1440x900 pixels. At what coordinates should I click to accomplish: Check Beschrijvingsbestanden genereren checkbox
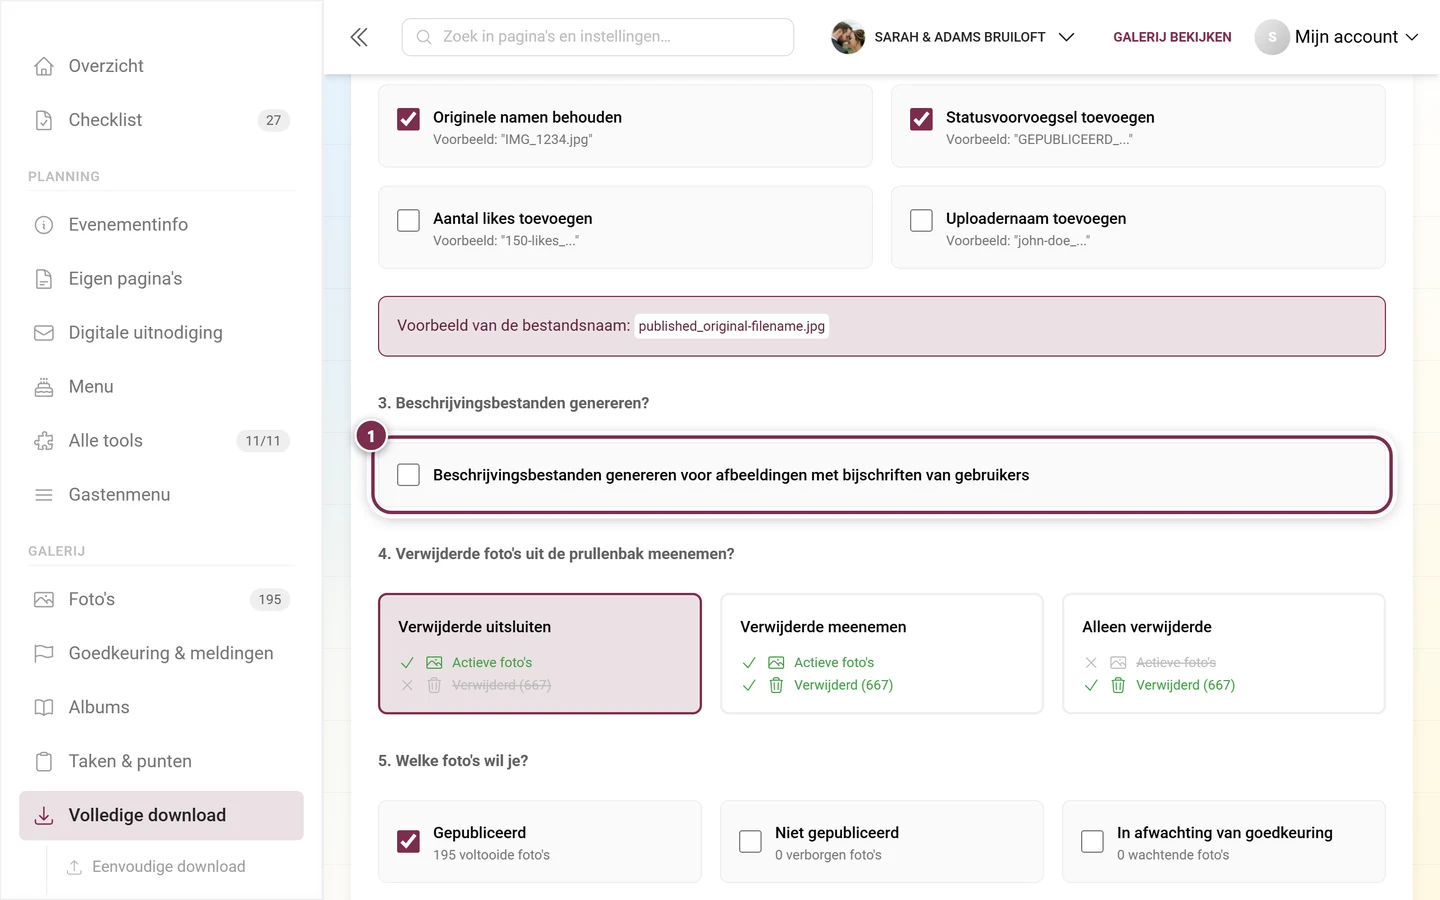[408, 475]
